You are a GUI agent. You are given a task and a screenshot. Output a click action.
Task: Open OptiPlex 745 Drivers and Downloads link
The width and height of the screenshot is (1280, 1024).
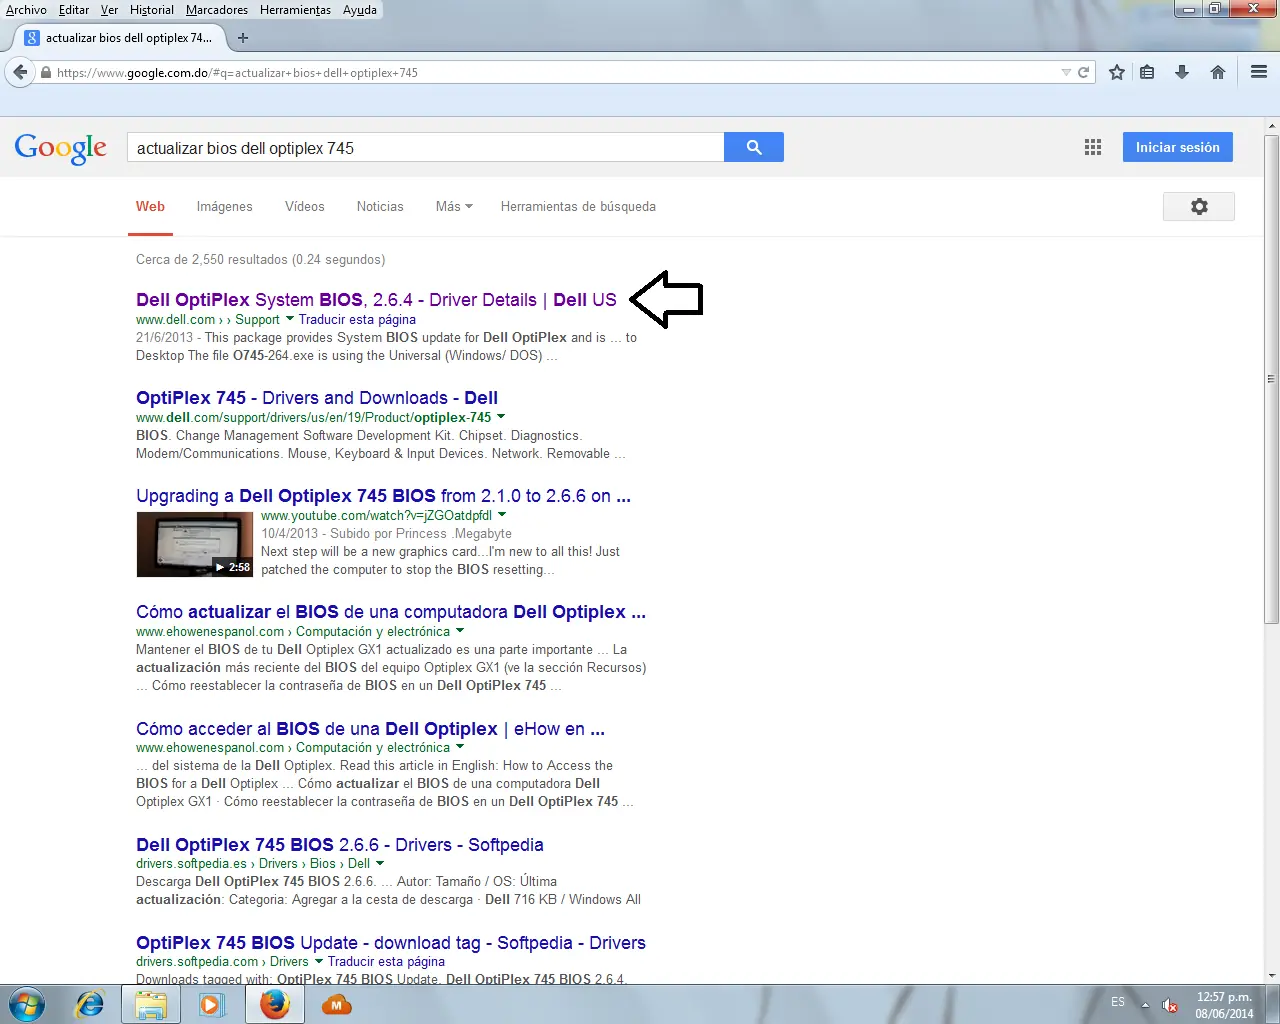[317, 397]
